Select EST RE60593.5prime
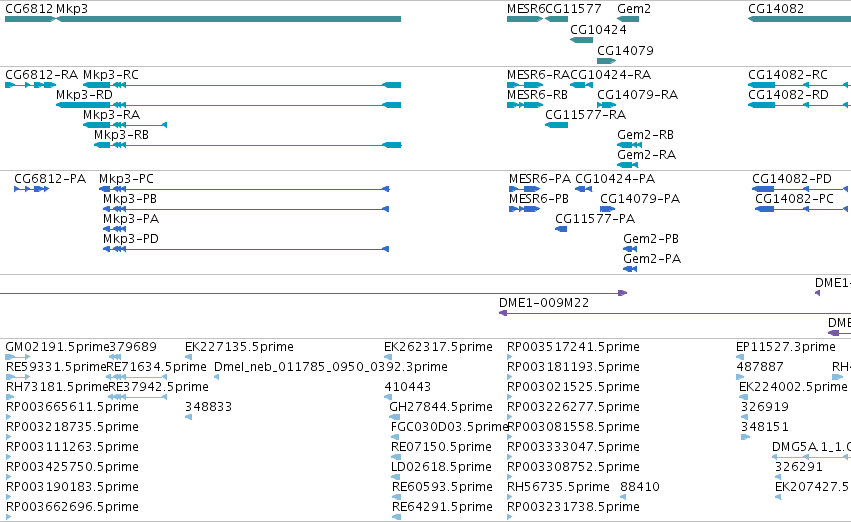 [442, 487]
